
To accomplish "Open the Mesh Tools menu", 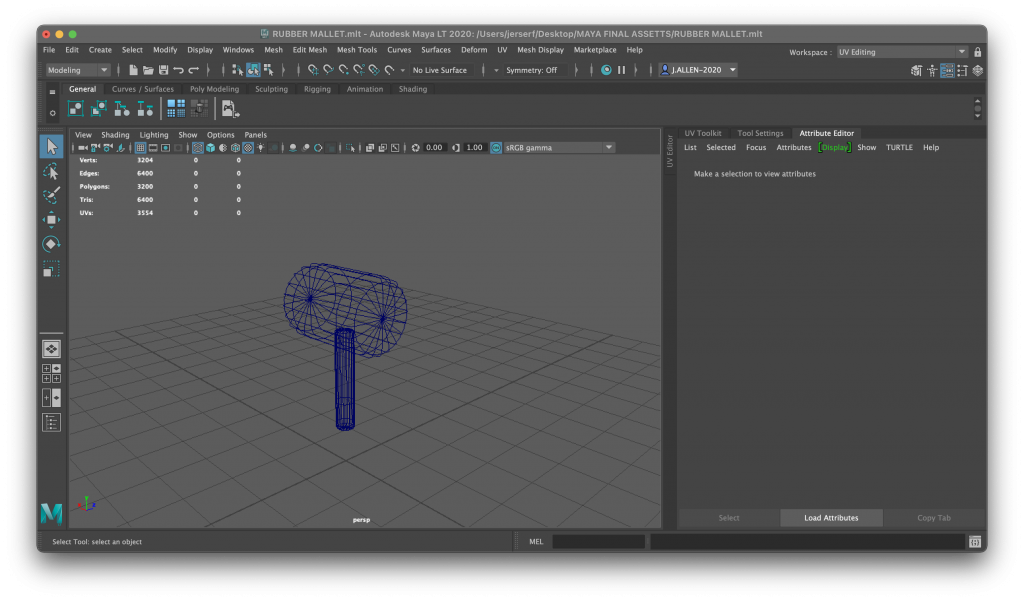I will (x=356, y=50).
